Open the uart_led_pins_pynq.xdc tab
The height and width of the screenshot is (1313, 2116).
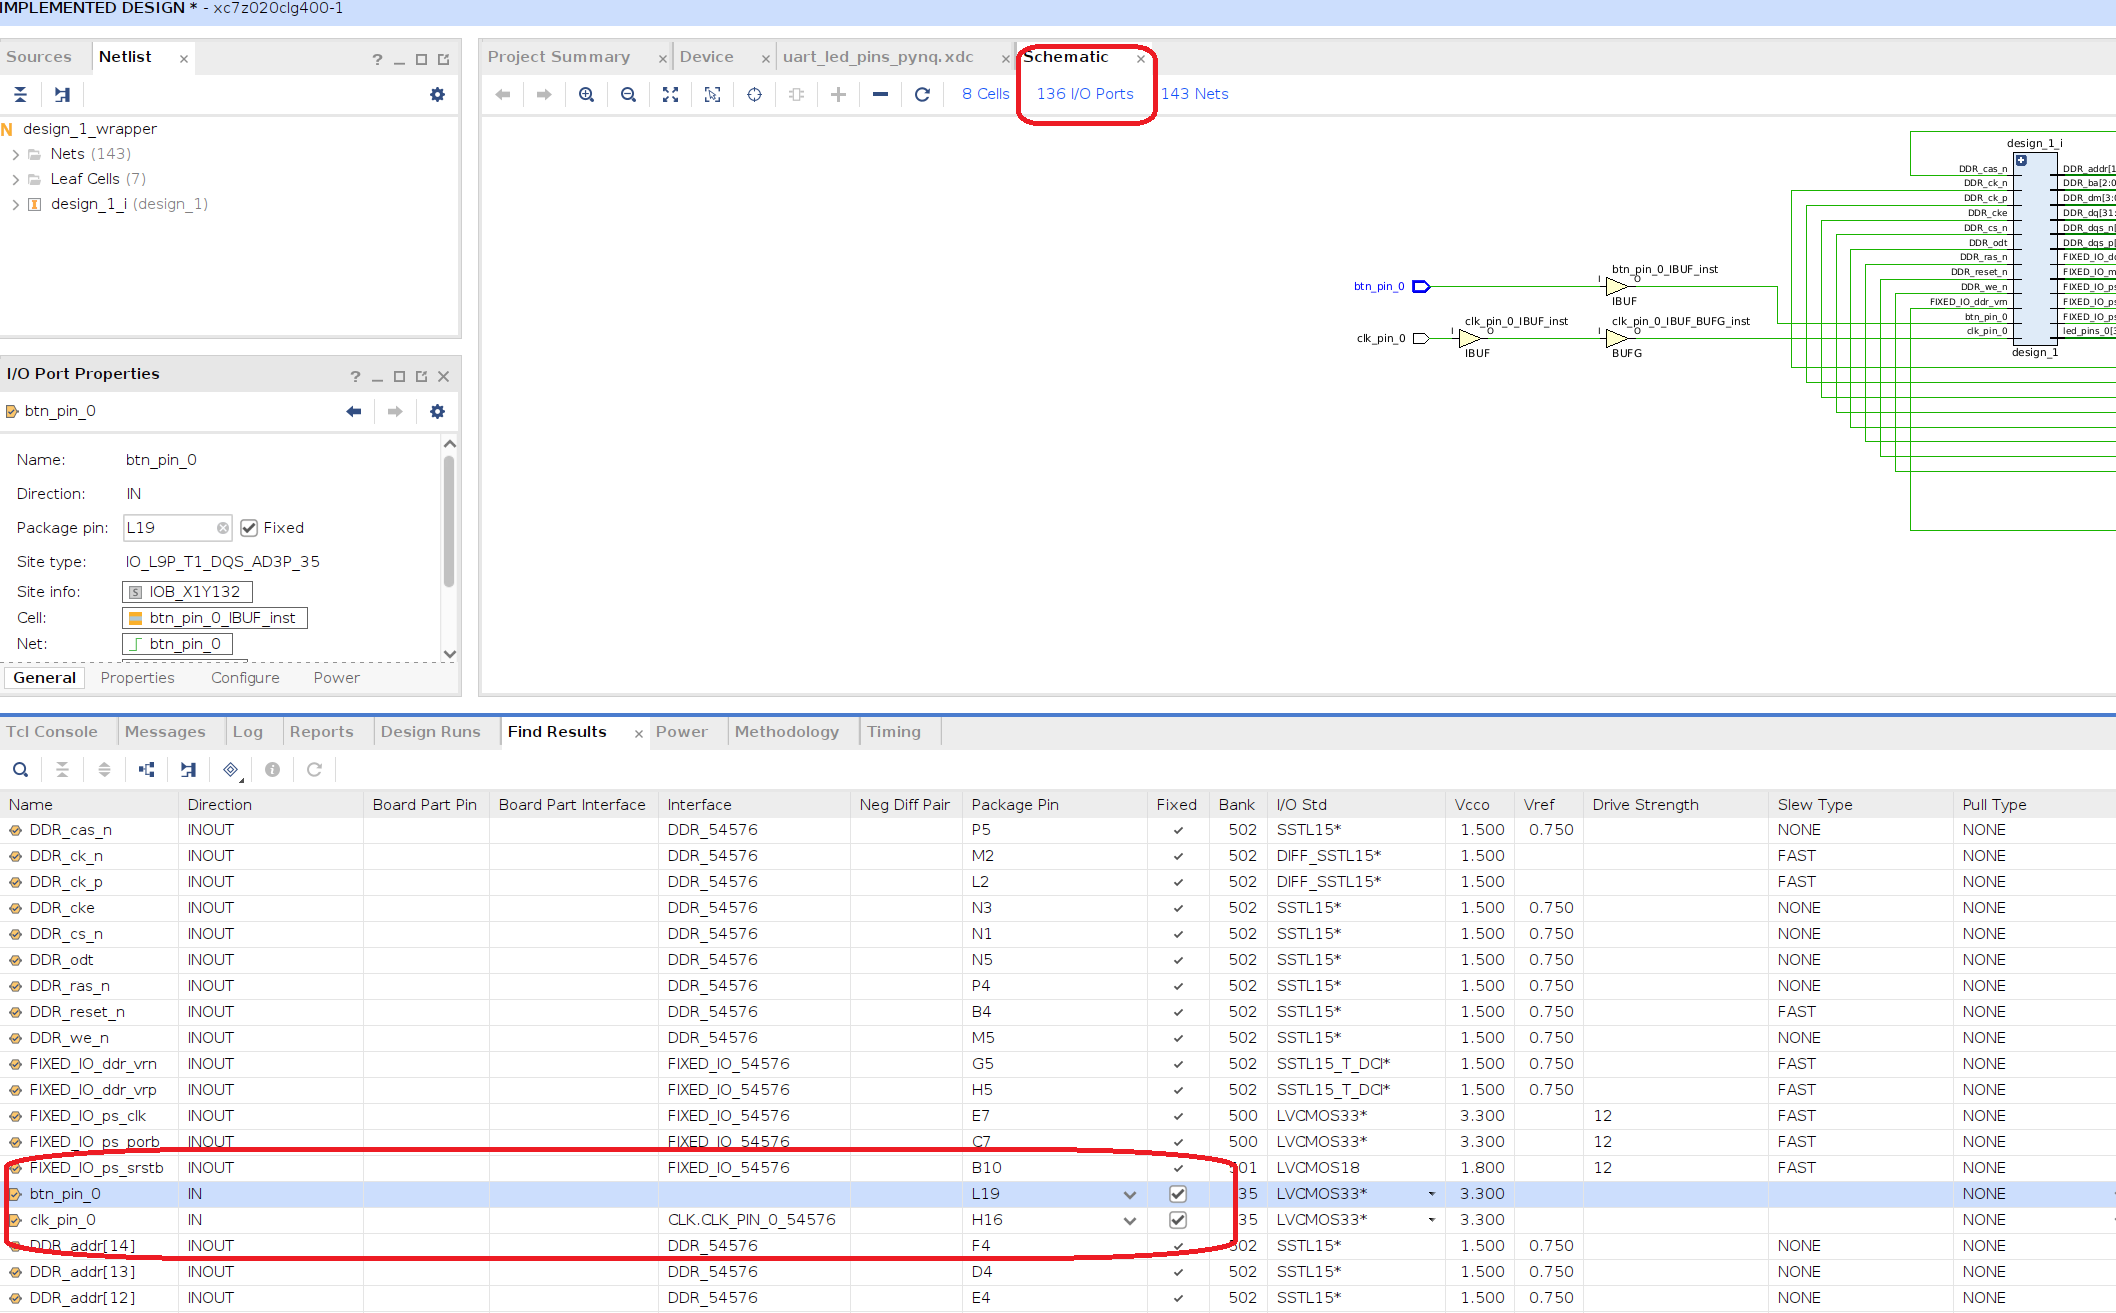pyautogui.click(x=878, y=57)
